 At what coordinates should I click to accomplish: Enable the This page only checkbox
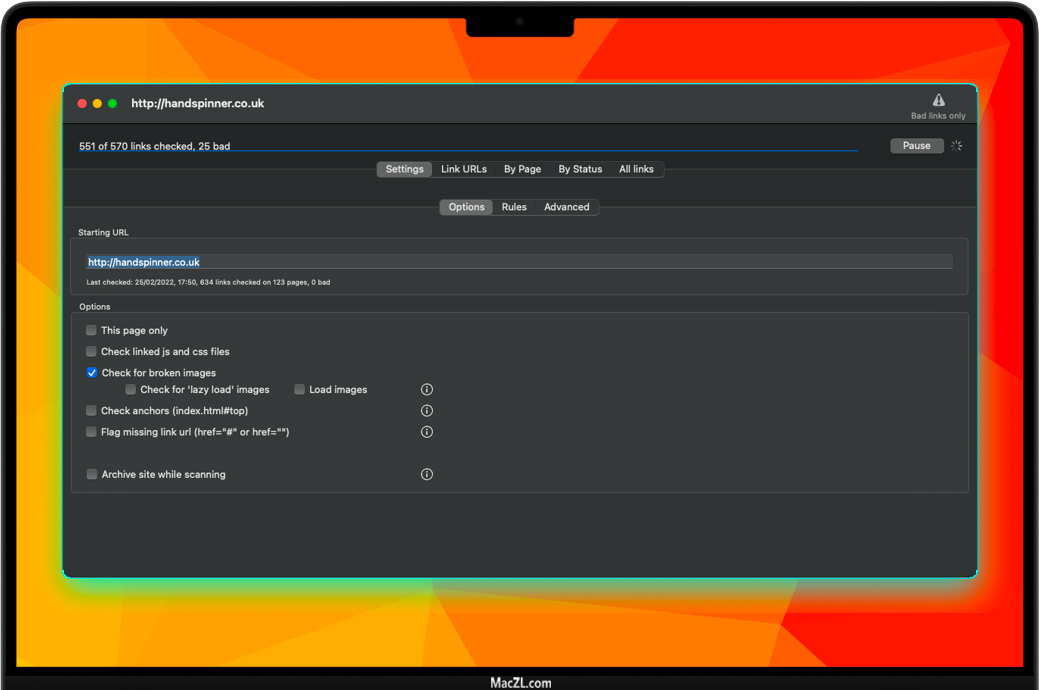tap(91, 330)
